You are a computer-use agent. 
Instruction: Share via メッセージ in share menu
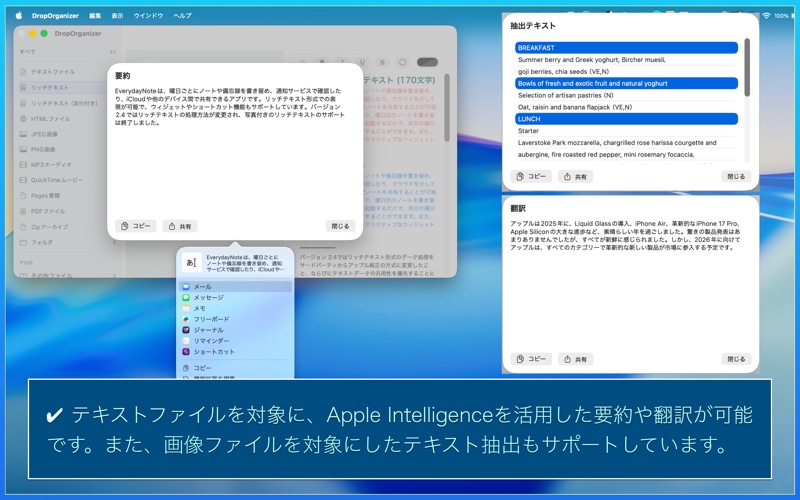[x=235, y=297]
